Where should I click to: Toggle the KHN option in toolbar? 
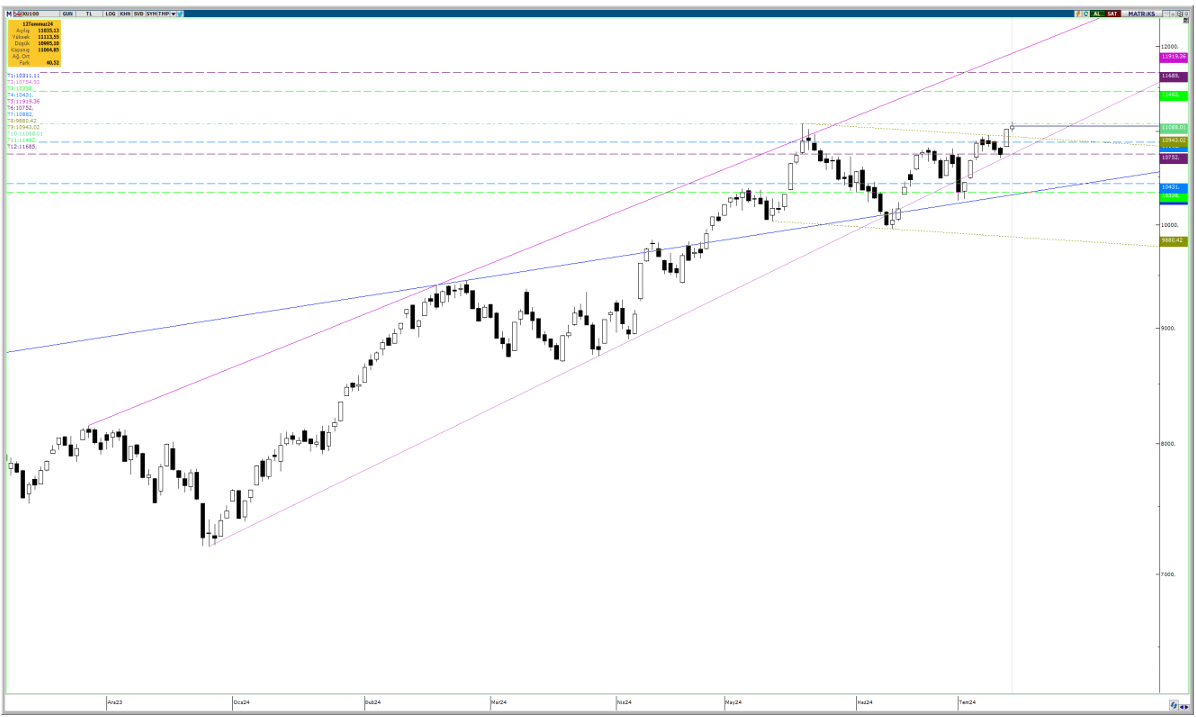124,14
